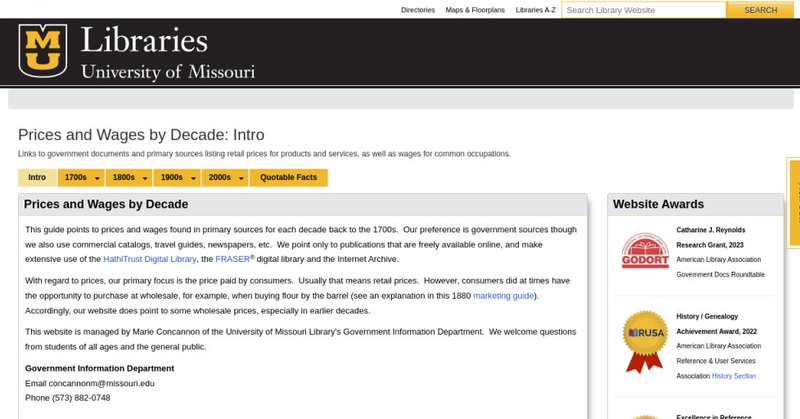Open the Directories link

(x=418, y=10)
